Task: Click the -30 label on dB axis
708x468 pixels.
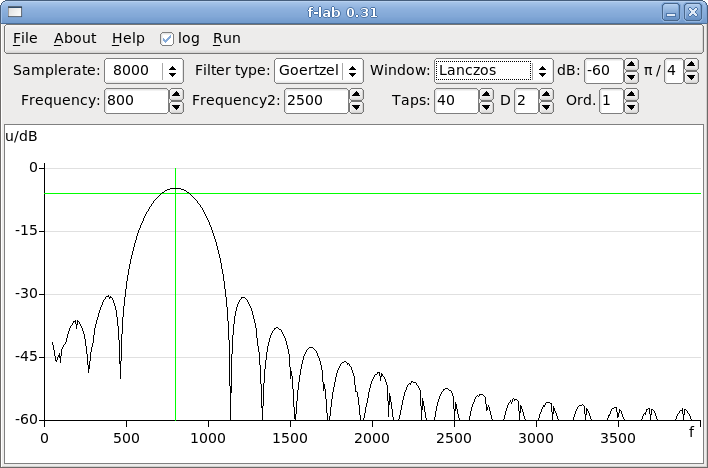Action: (x=26, y=294)
